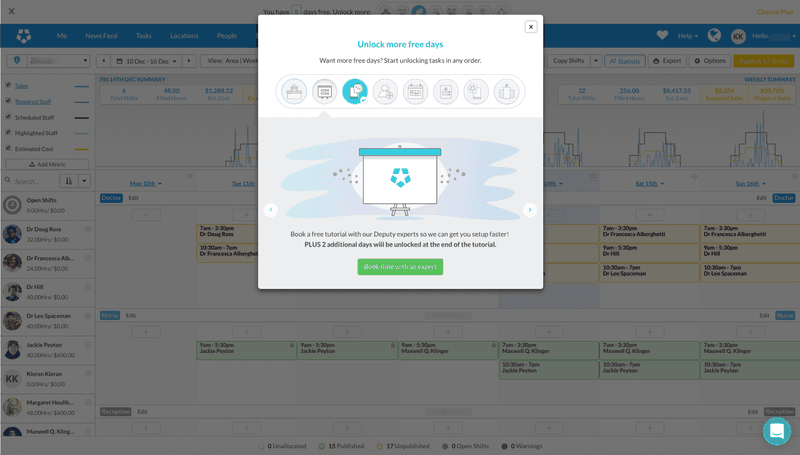This screenshot has width=800, height=455.
Task: Click the Publish 17 Shifts button
Action: 763,61
